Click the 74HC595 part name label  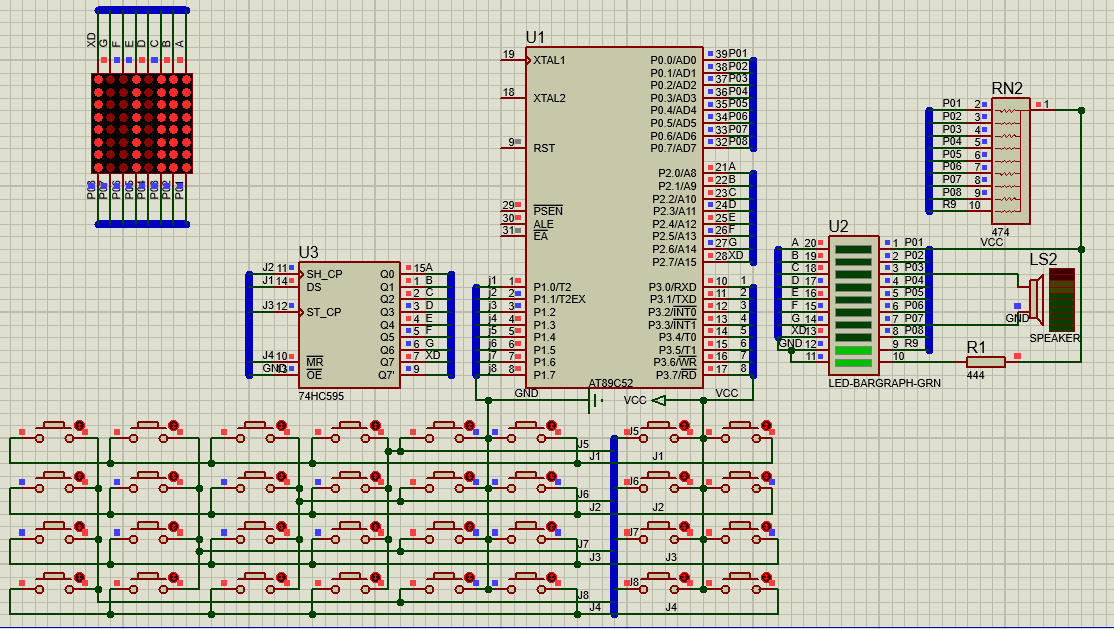[321, 396]
